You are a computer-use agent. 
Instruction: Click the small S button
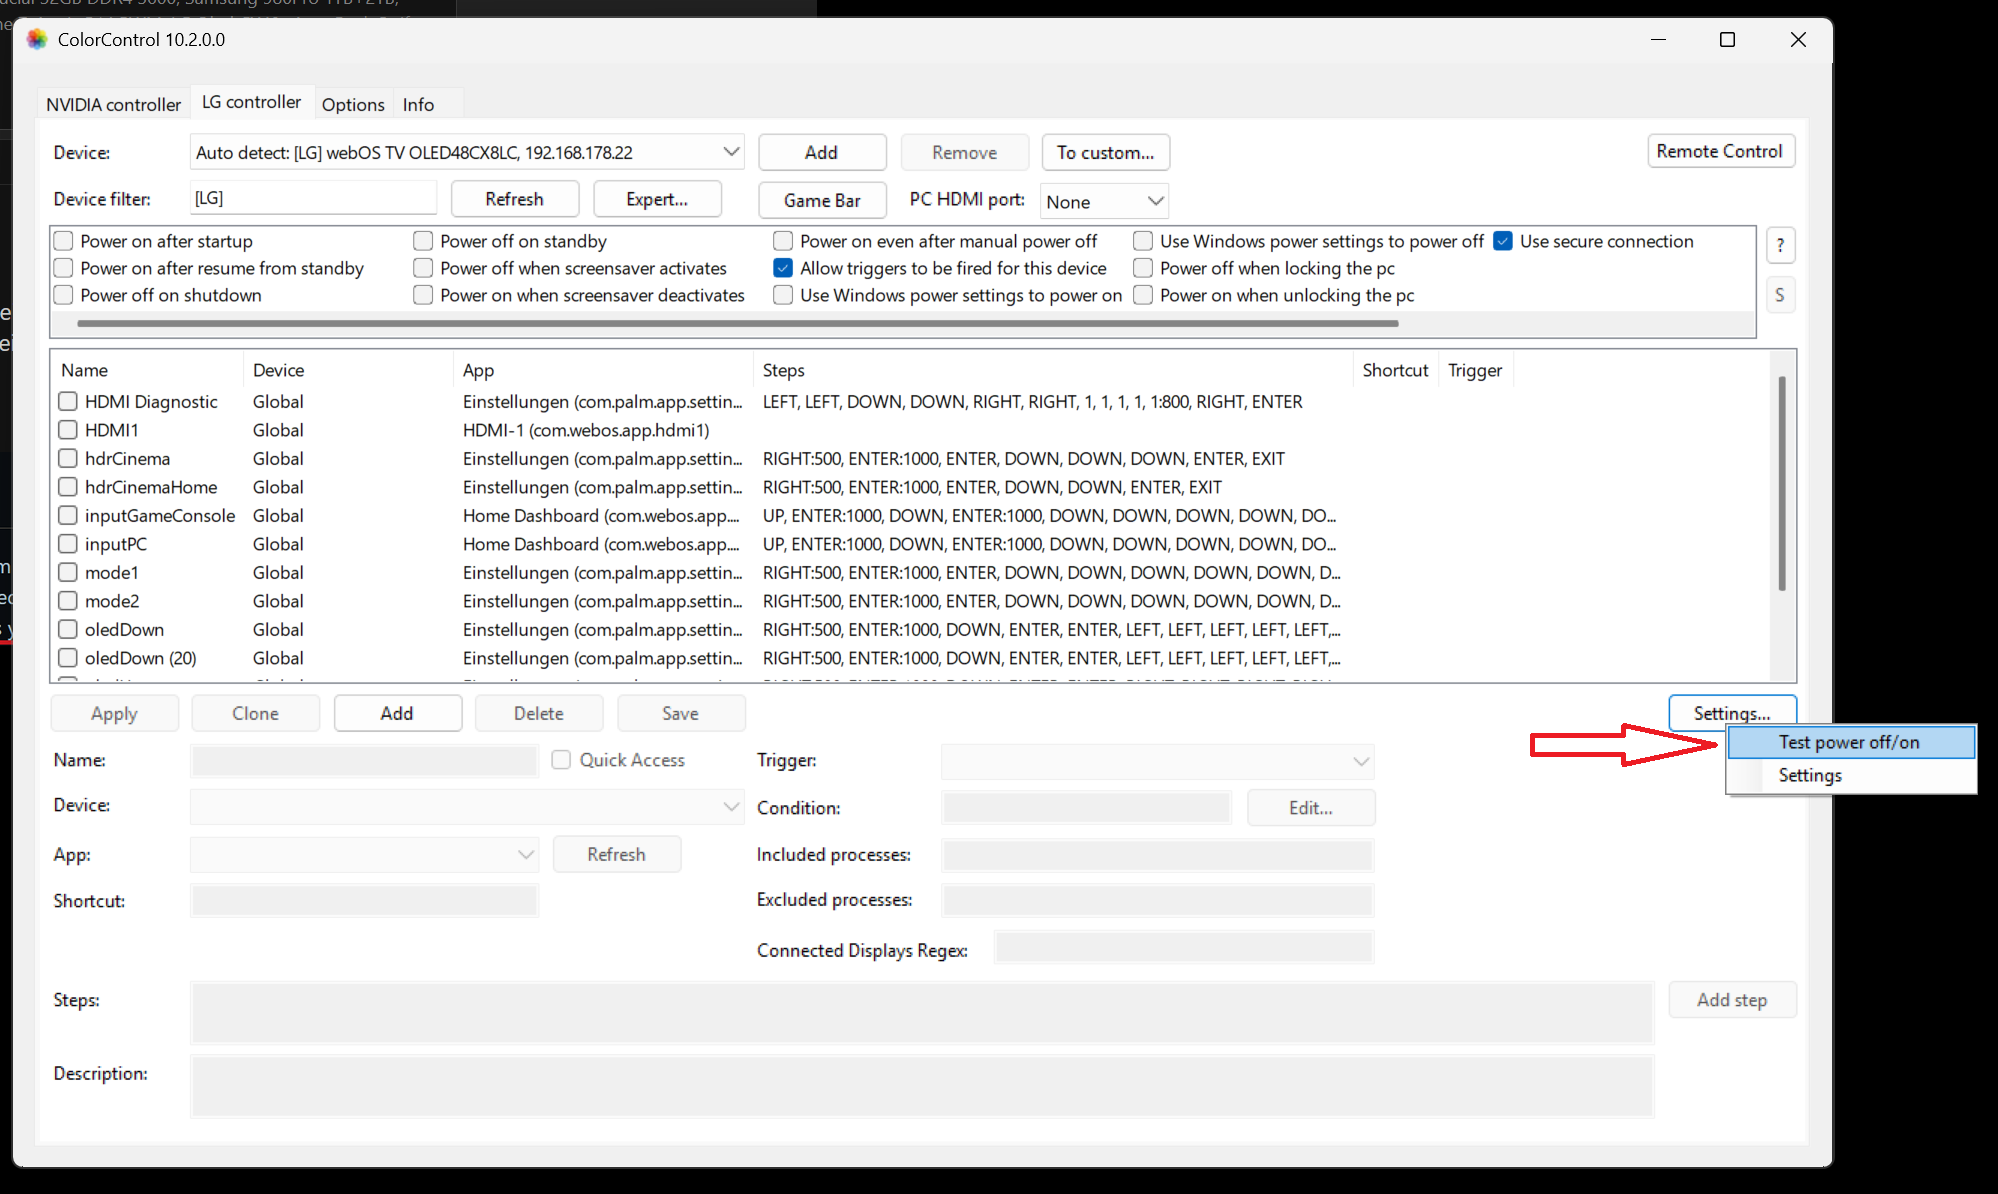tap(1780, 295)
